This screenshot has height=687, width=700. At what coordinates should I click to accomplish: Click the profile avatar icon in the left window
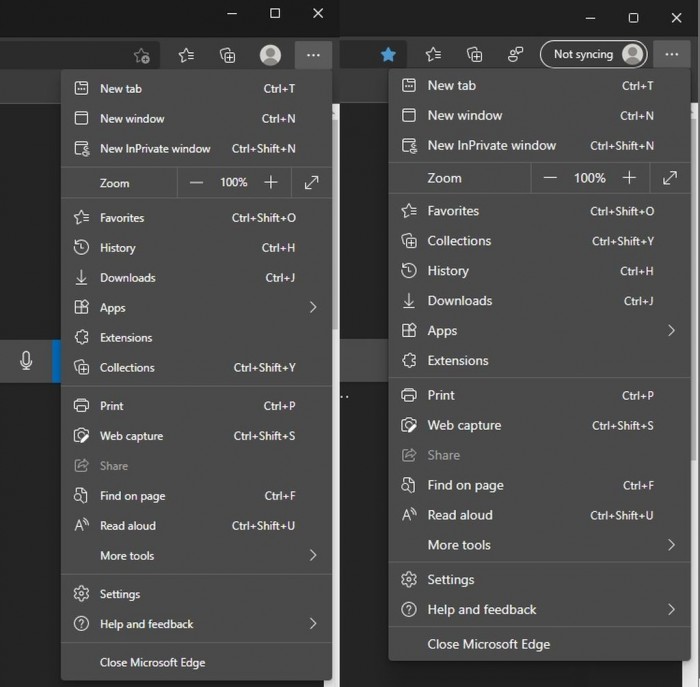click(x=270, y=56)
